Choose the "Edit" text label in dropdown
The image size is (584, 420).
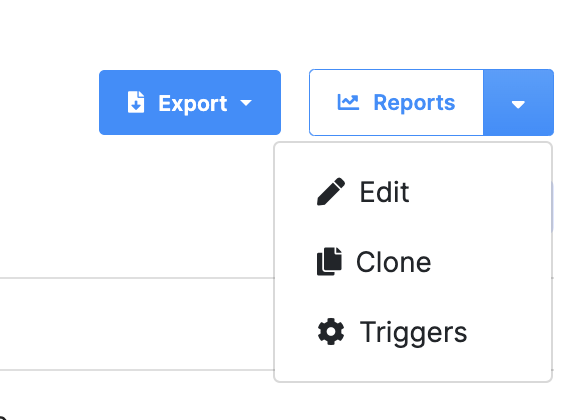coord(384,192)
